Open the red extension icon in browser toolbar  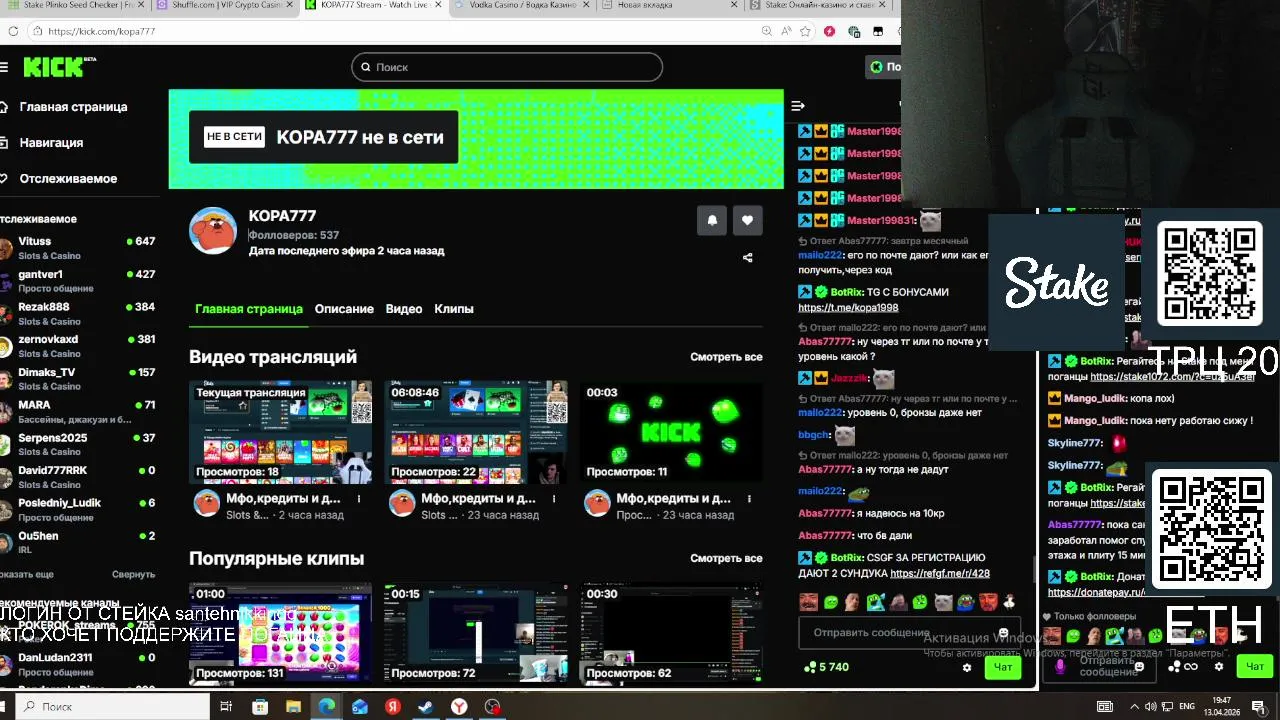click(x=829, y=31)
